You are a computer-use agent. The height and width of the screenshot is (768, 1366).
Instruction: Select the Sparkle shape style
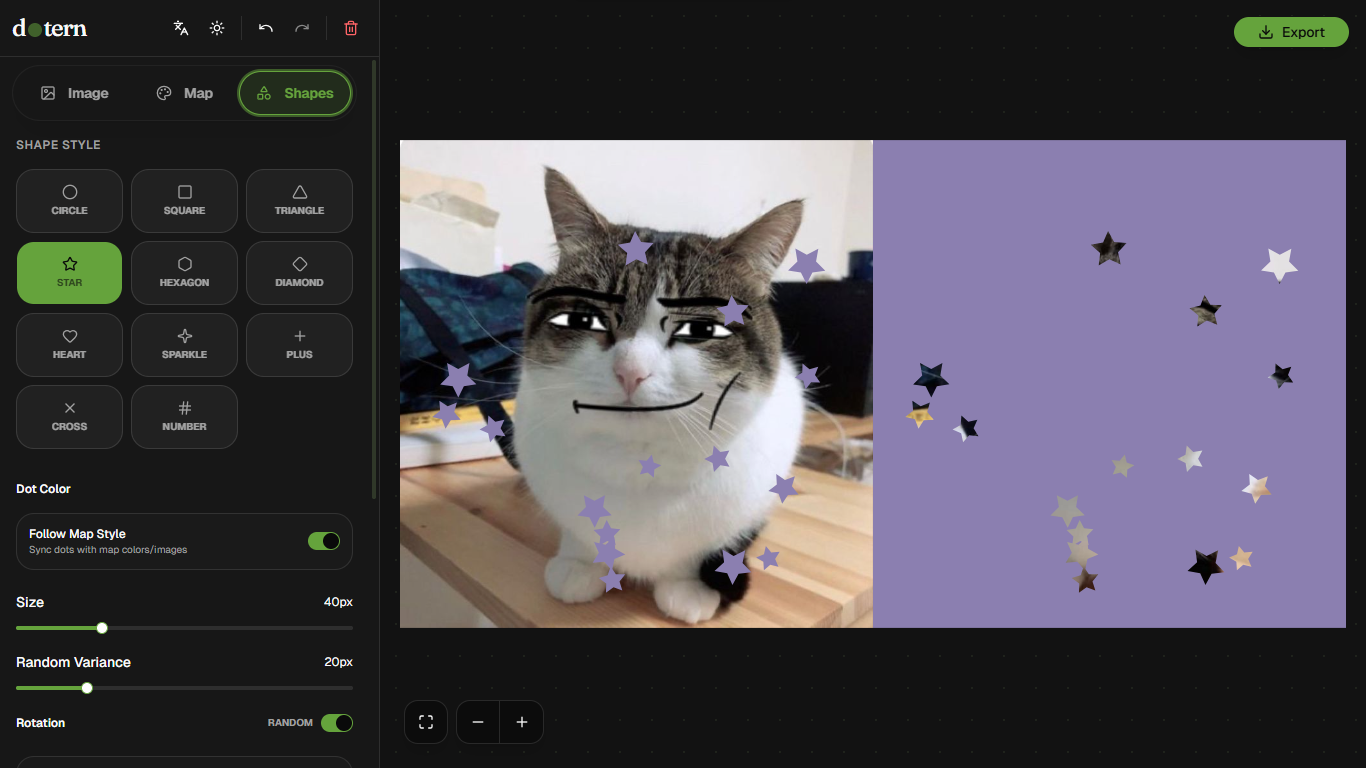tap(185, 345)
